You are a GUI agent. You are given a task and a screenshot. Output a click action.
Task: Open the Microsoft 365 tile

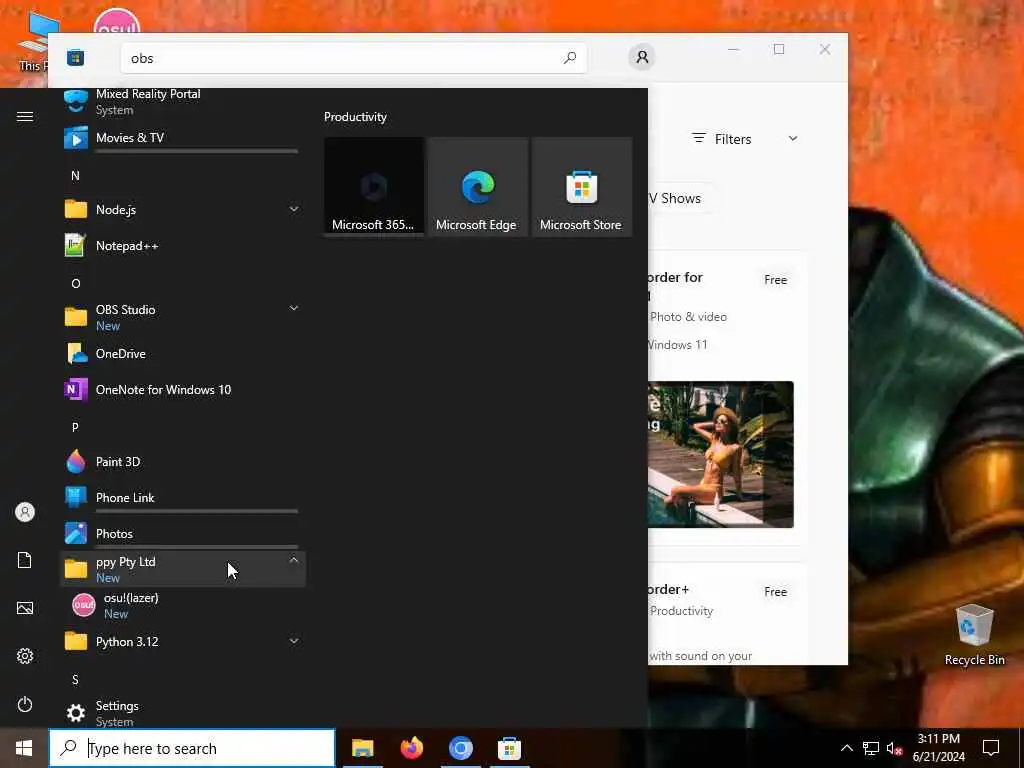[374, 187]
